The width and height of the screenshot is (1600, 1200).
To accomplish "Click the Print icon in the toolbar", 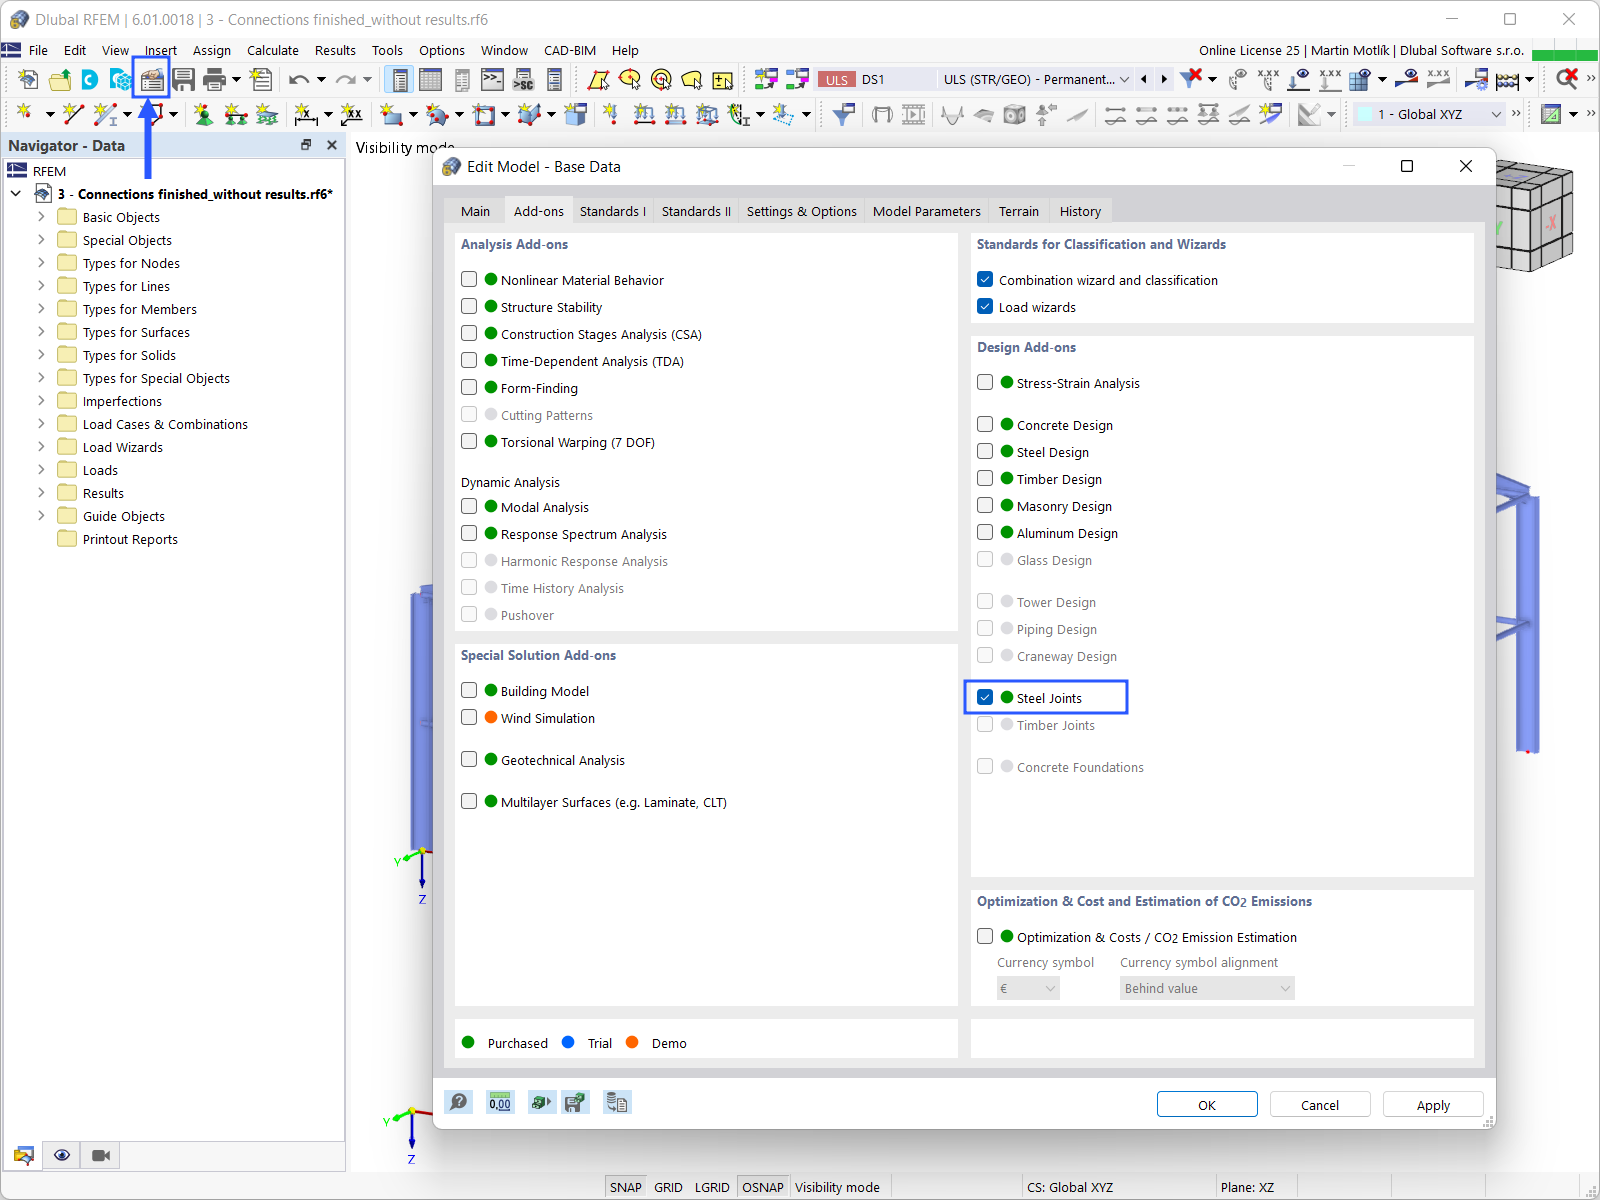I will click(214, 80).
